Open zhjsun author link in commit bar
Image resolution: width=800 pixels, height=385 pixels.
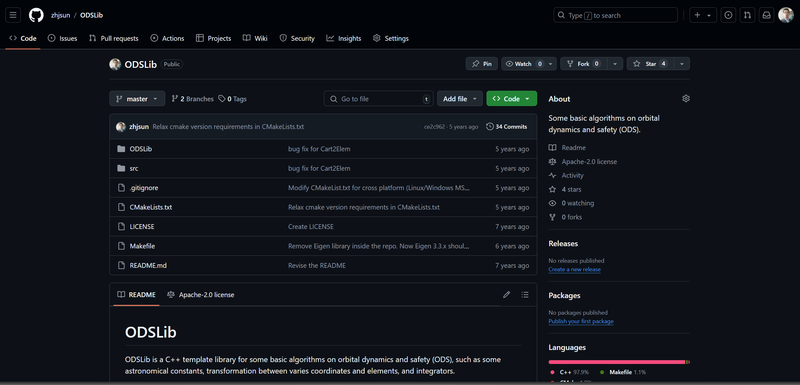coord(140,126)
